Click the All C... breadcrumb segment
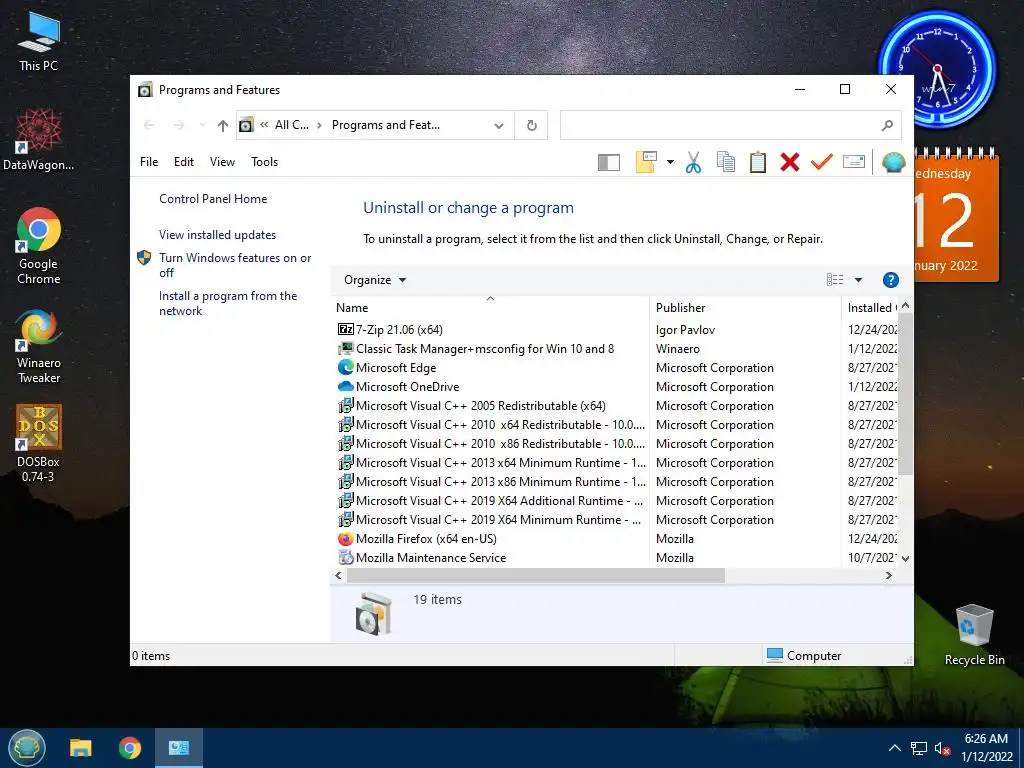This screenshot has width=1024, height=768. tap(292, 125)
